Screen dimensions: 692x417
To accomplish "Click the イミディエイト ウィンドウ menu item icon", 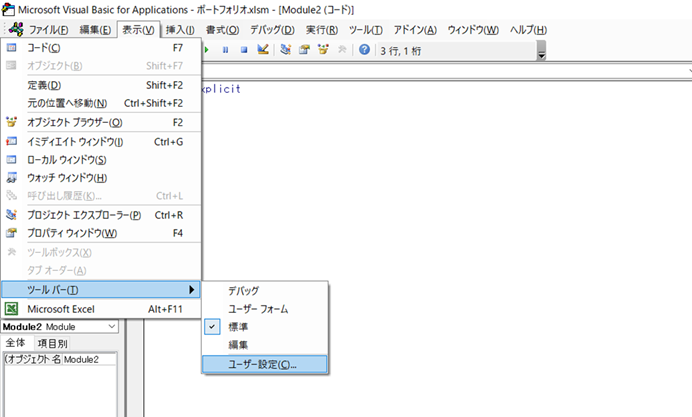I will 11,141.
